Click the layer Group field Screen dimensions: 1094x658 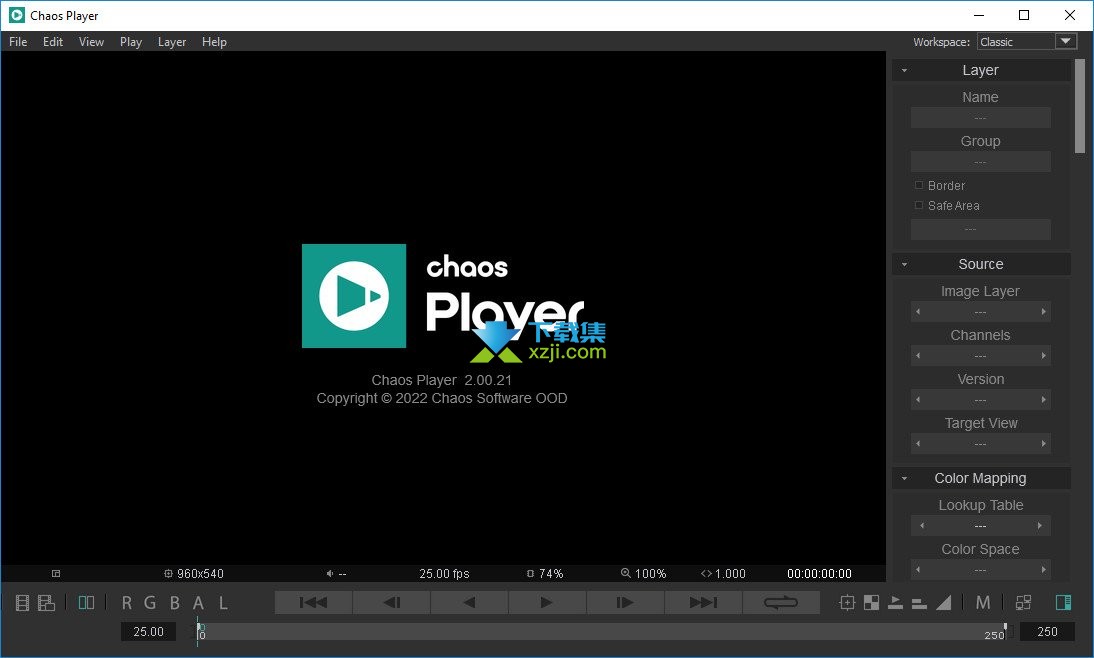[x=981, y=161]
